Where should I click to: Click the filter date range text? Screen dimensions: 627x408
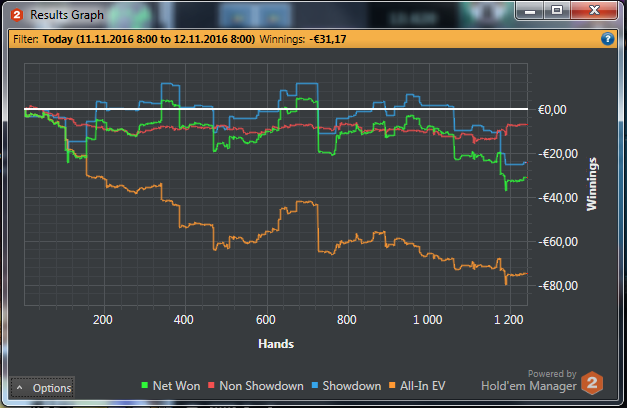pos(149,39)
